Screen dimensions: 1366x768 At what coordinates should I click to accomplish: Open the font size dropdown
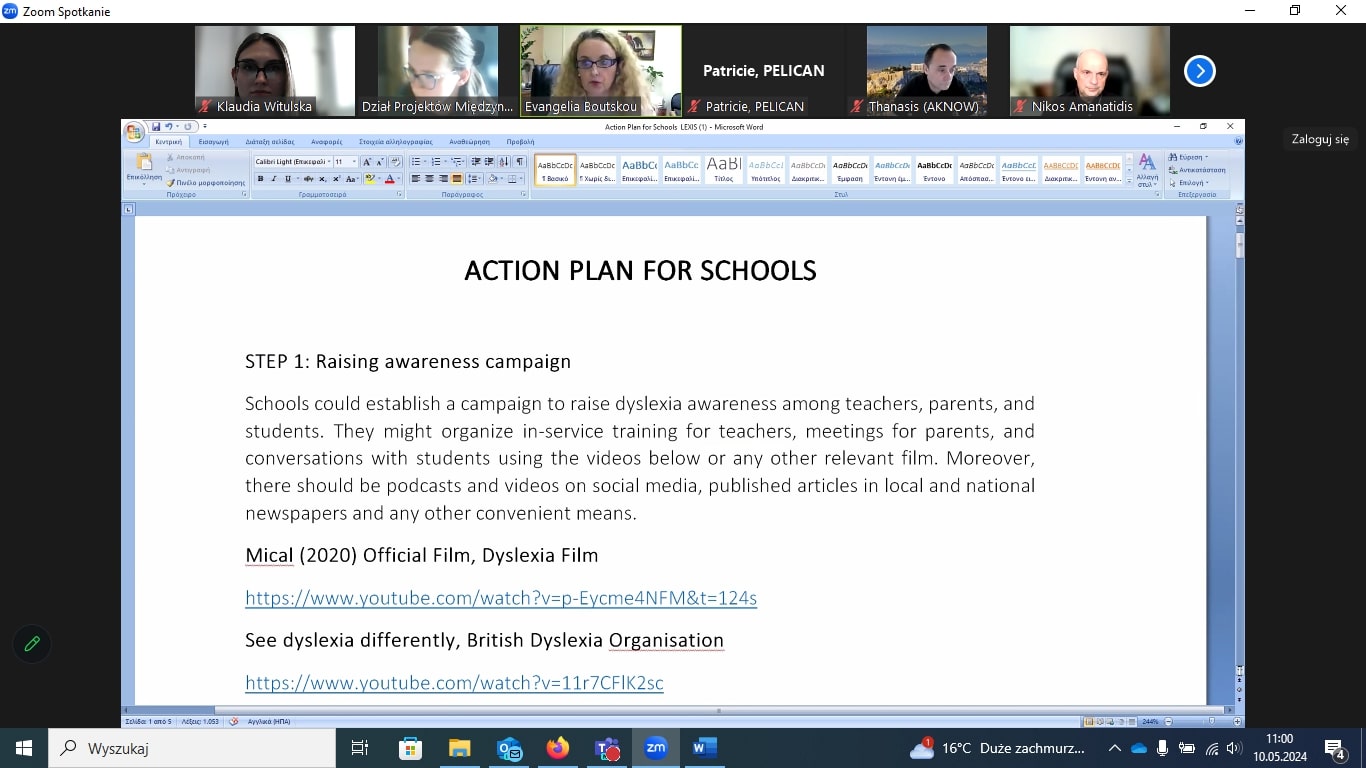click(x=354, y=162)
